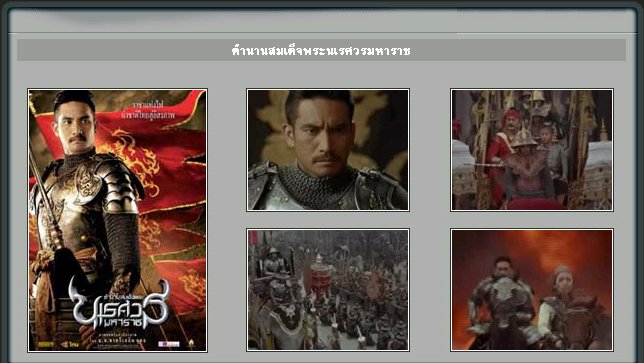Click the ไทย logo on poster bottom

click(x=70, y=344)
